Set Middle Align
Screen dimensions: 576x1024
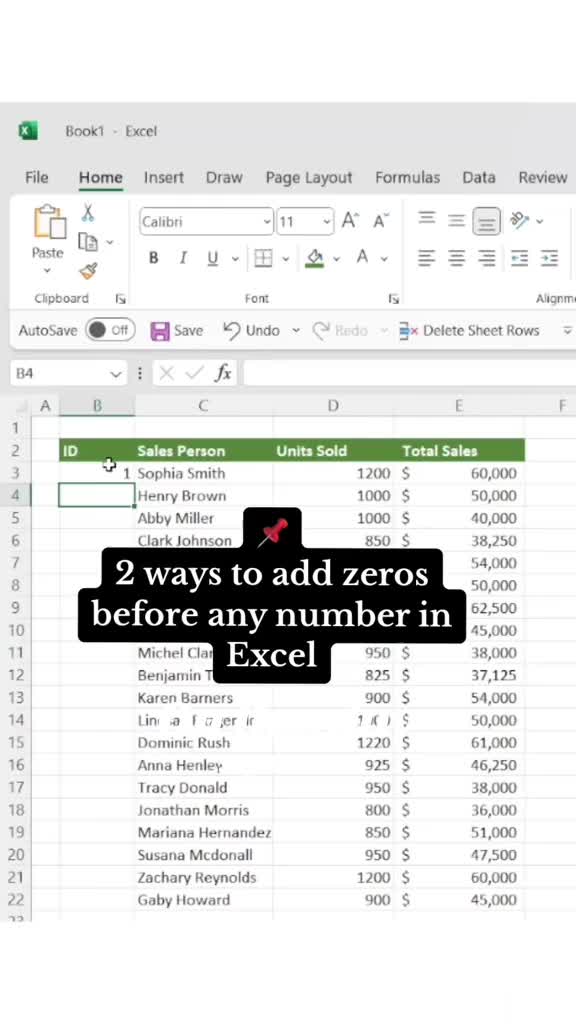point(456,221)
